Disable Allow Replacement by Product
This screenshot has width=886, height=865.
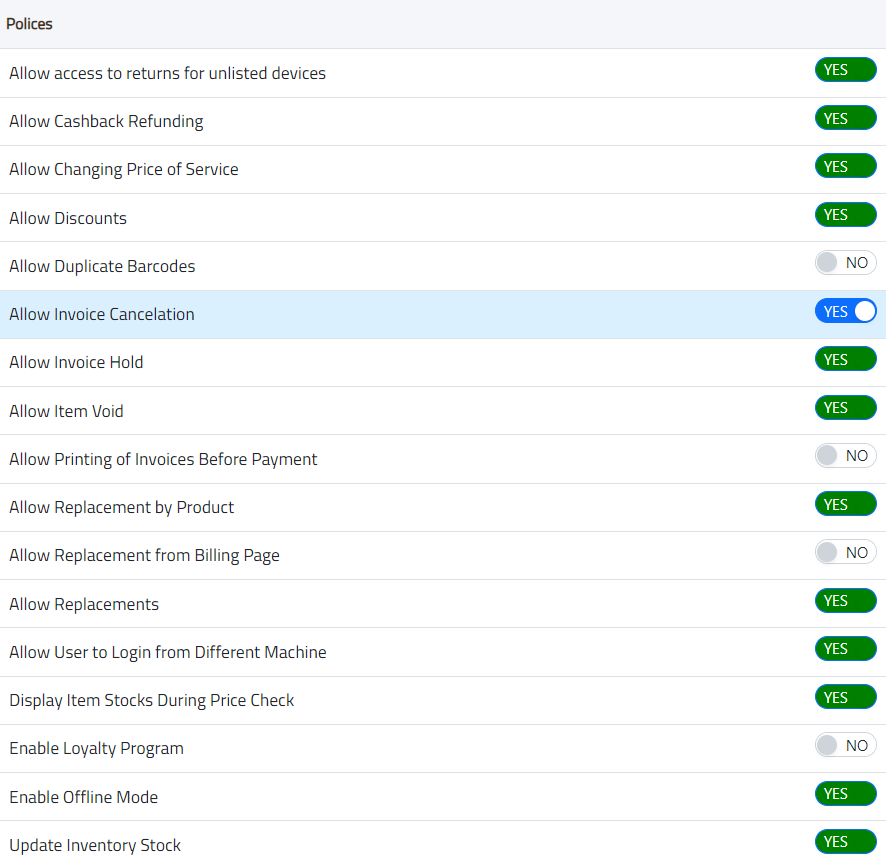click(845, 504)
